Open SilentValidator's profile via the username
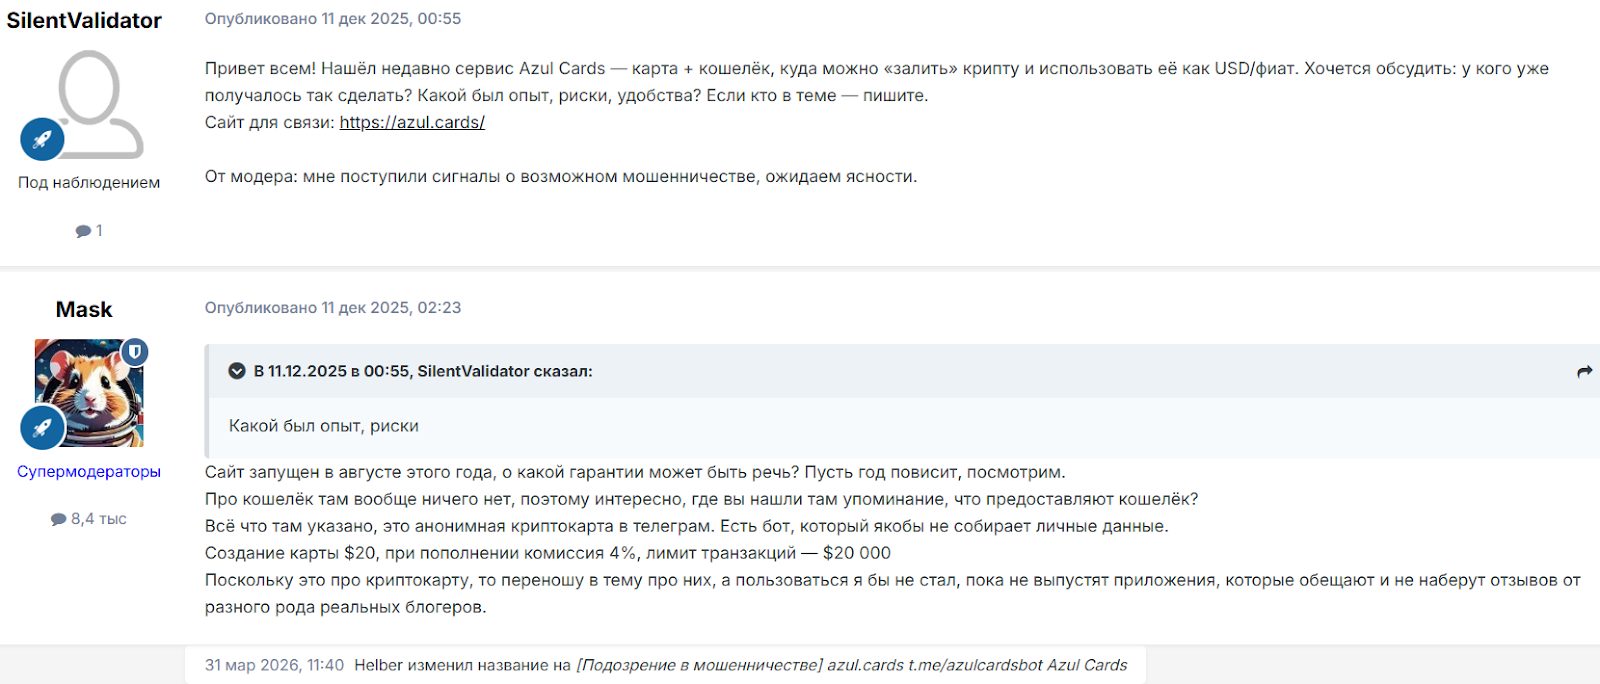Viewport: 1600px width, 684px height. [x=84, y=21]
